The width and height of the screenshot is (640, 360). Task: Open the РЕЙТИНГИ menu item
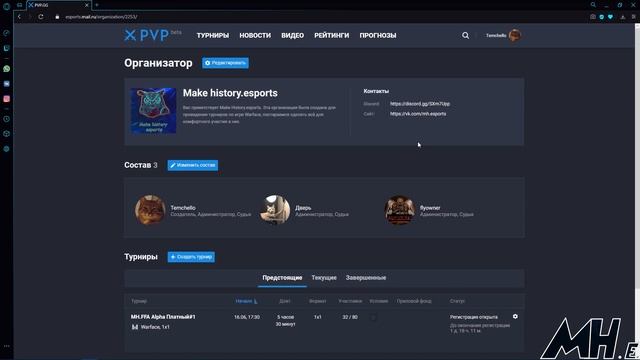(331, 36)
